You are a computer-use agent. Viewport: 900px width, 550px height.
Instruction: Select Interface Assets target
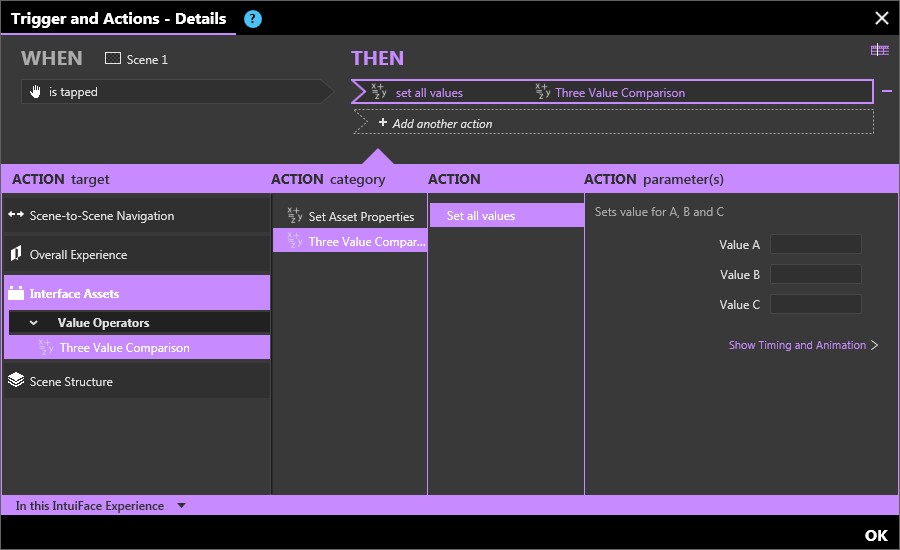pyautogui.click(x=137, y=293)
